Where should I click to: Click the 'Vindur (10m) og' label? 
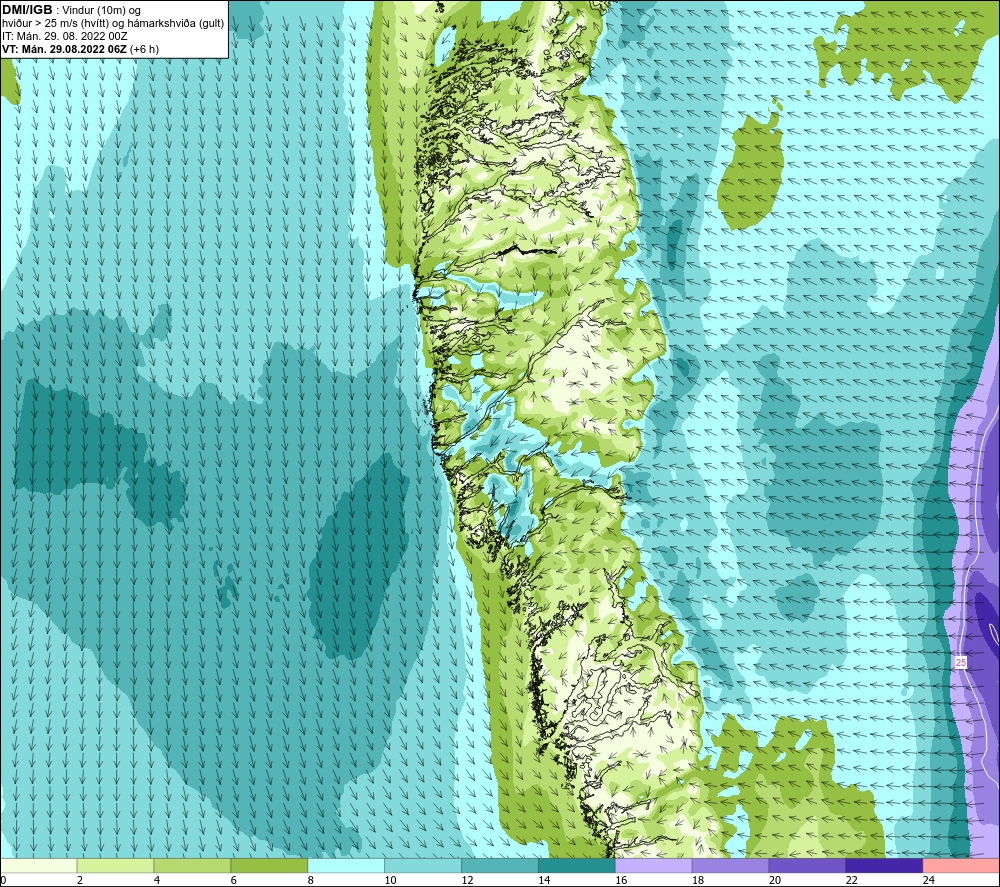[101, 11]
